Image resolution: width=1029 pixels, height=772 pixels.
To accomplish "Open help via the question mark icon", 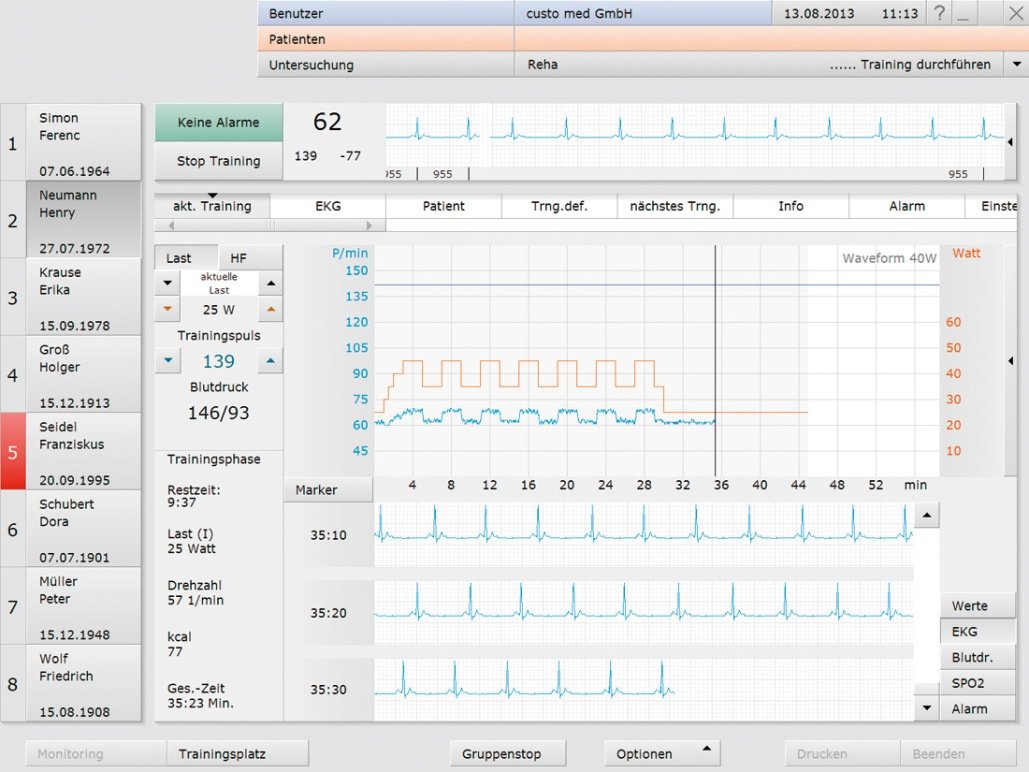I will click(x=939, y=13).
